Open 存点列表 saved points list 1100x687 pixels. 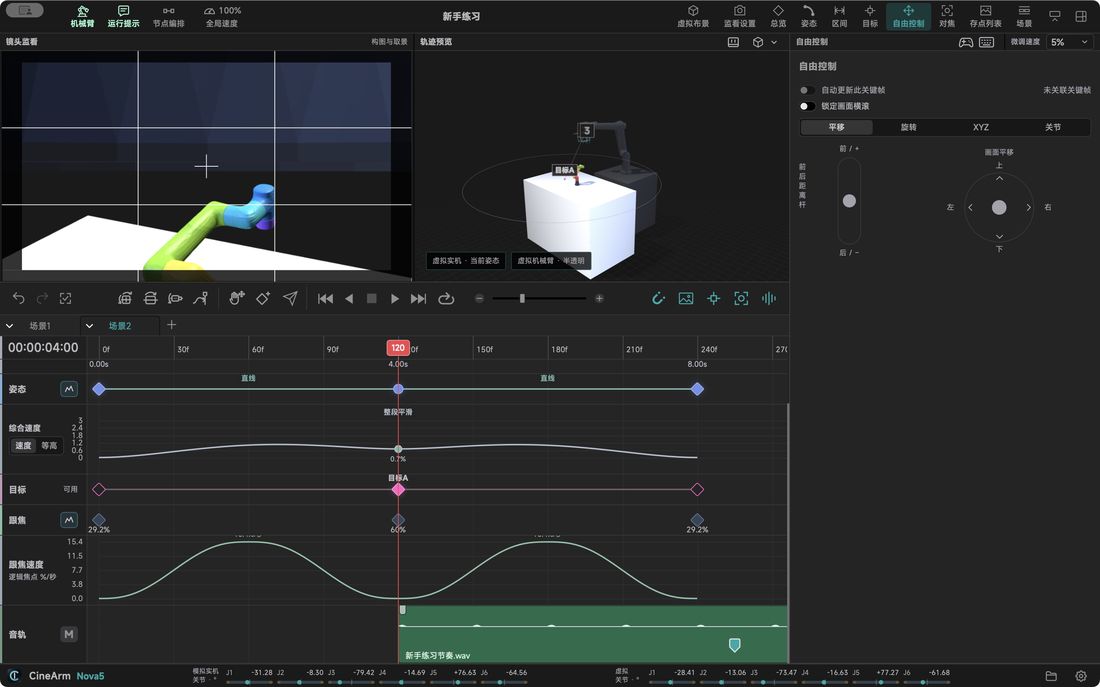986,16
